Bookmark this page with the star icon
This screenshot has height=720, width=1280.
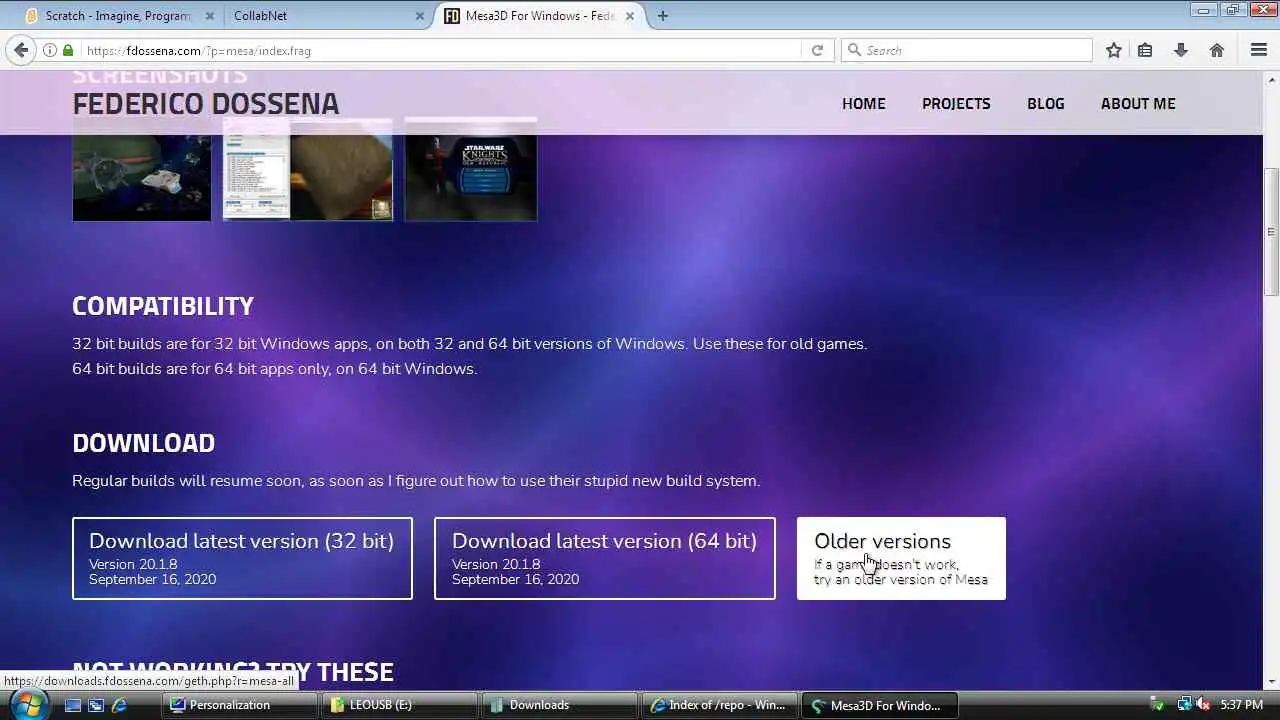tap(1114, 50)
